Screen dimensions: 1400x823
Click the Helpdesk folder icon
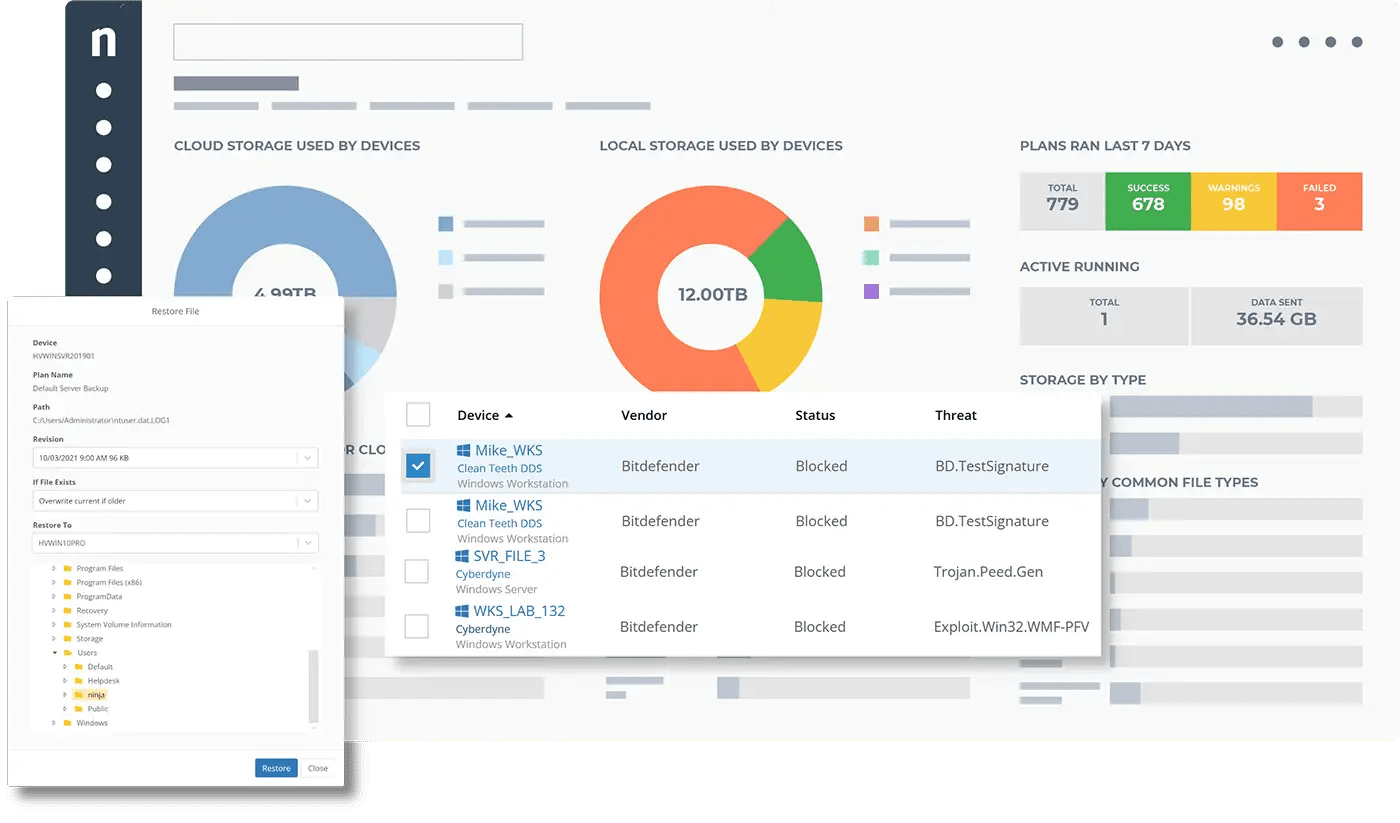80,680
